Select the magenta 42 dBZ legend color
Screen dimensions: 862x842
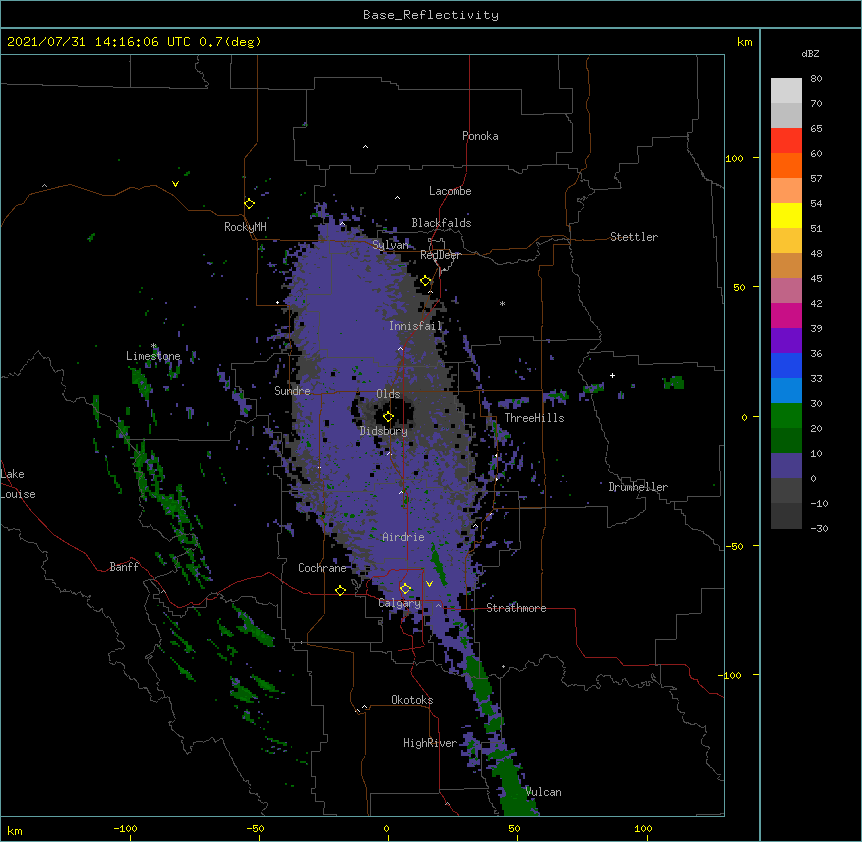click(786, 315)
